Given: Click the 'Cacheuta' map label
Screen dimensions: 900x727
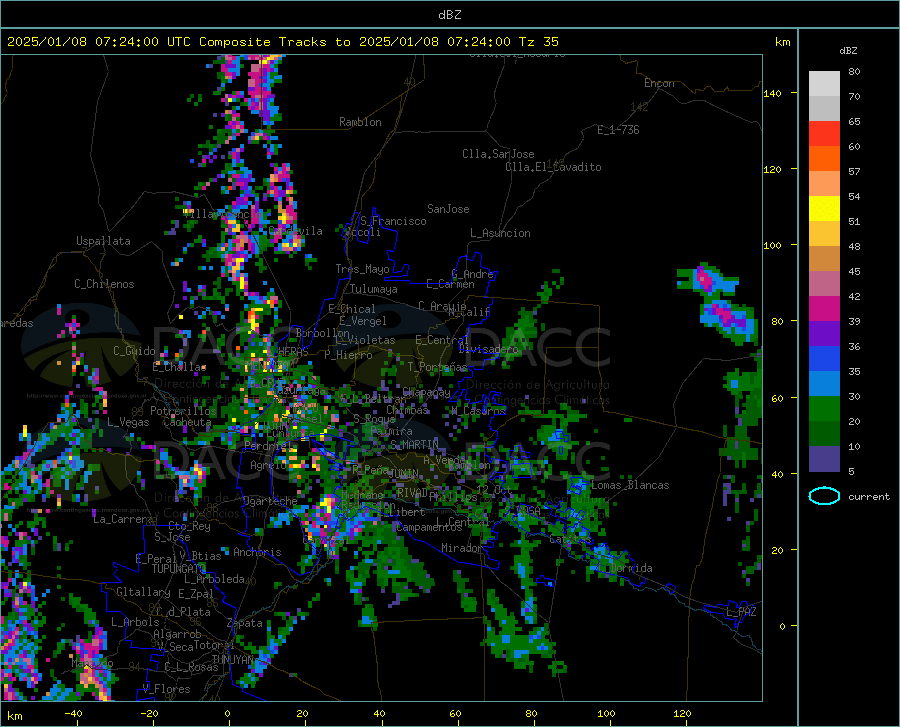Looking at the screenshot, I should [187, 422].
